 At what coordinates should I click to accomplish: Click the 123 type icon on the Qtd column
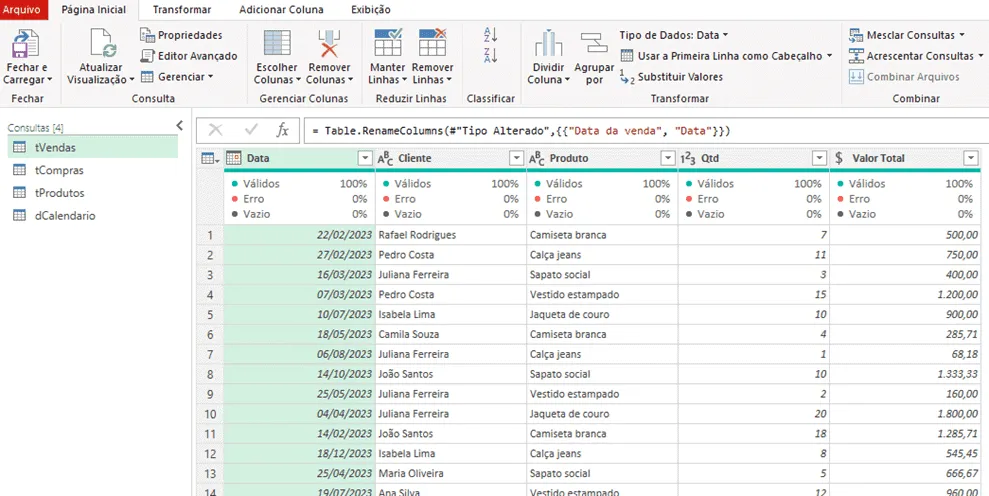tap(688, 158)
